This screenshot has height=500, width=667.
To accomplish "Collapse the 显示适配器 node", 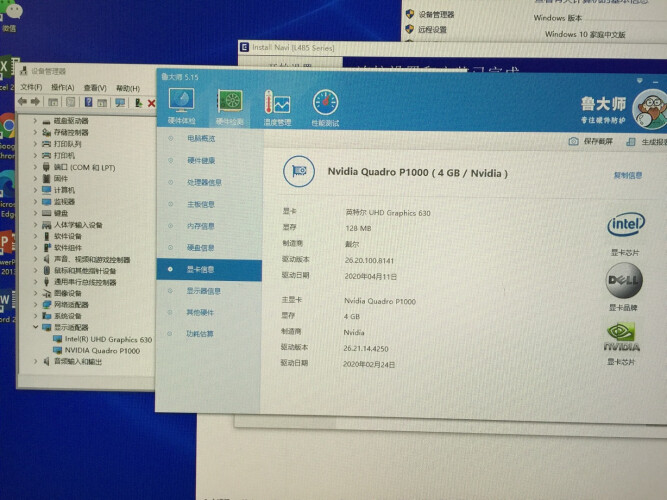I will [35, 327].
